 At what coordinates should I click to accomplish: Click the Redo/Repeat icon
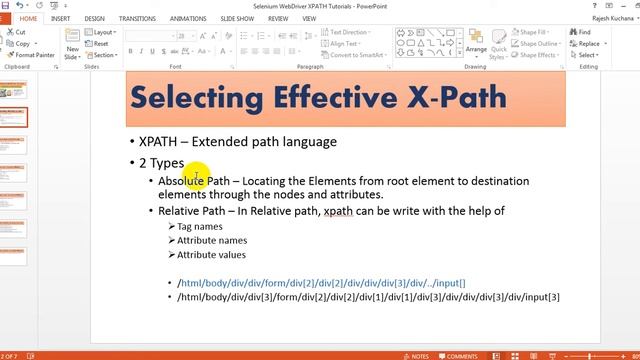point(39,6)
